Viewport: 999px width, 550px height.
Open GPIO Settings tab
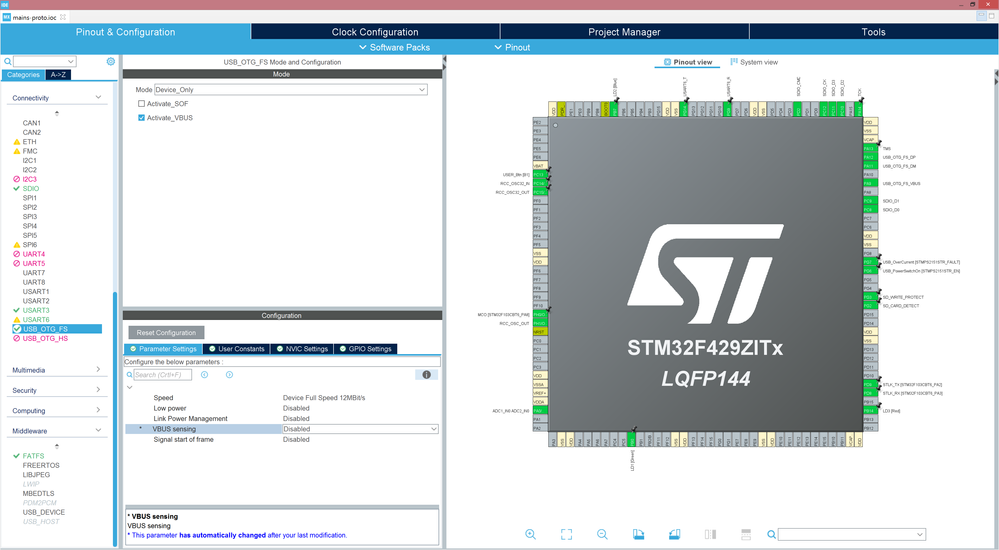(365, 349)
